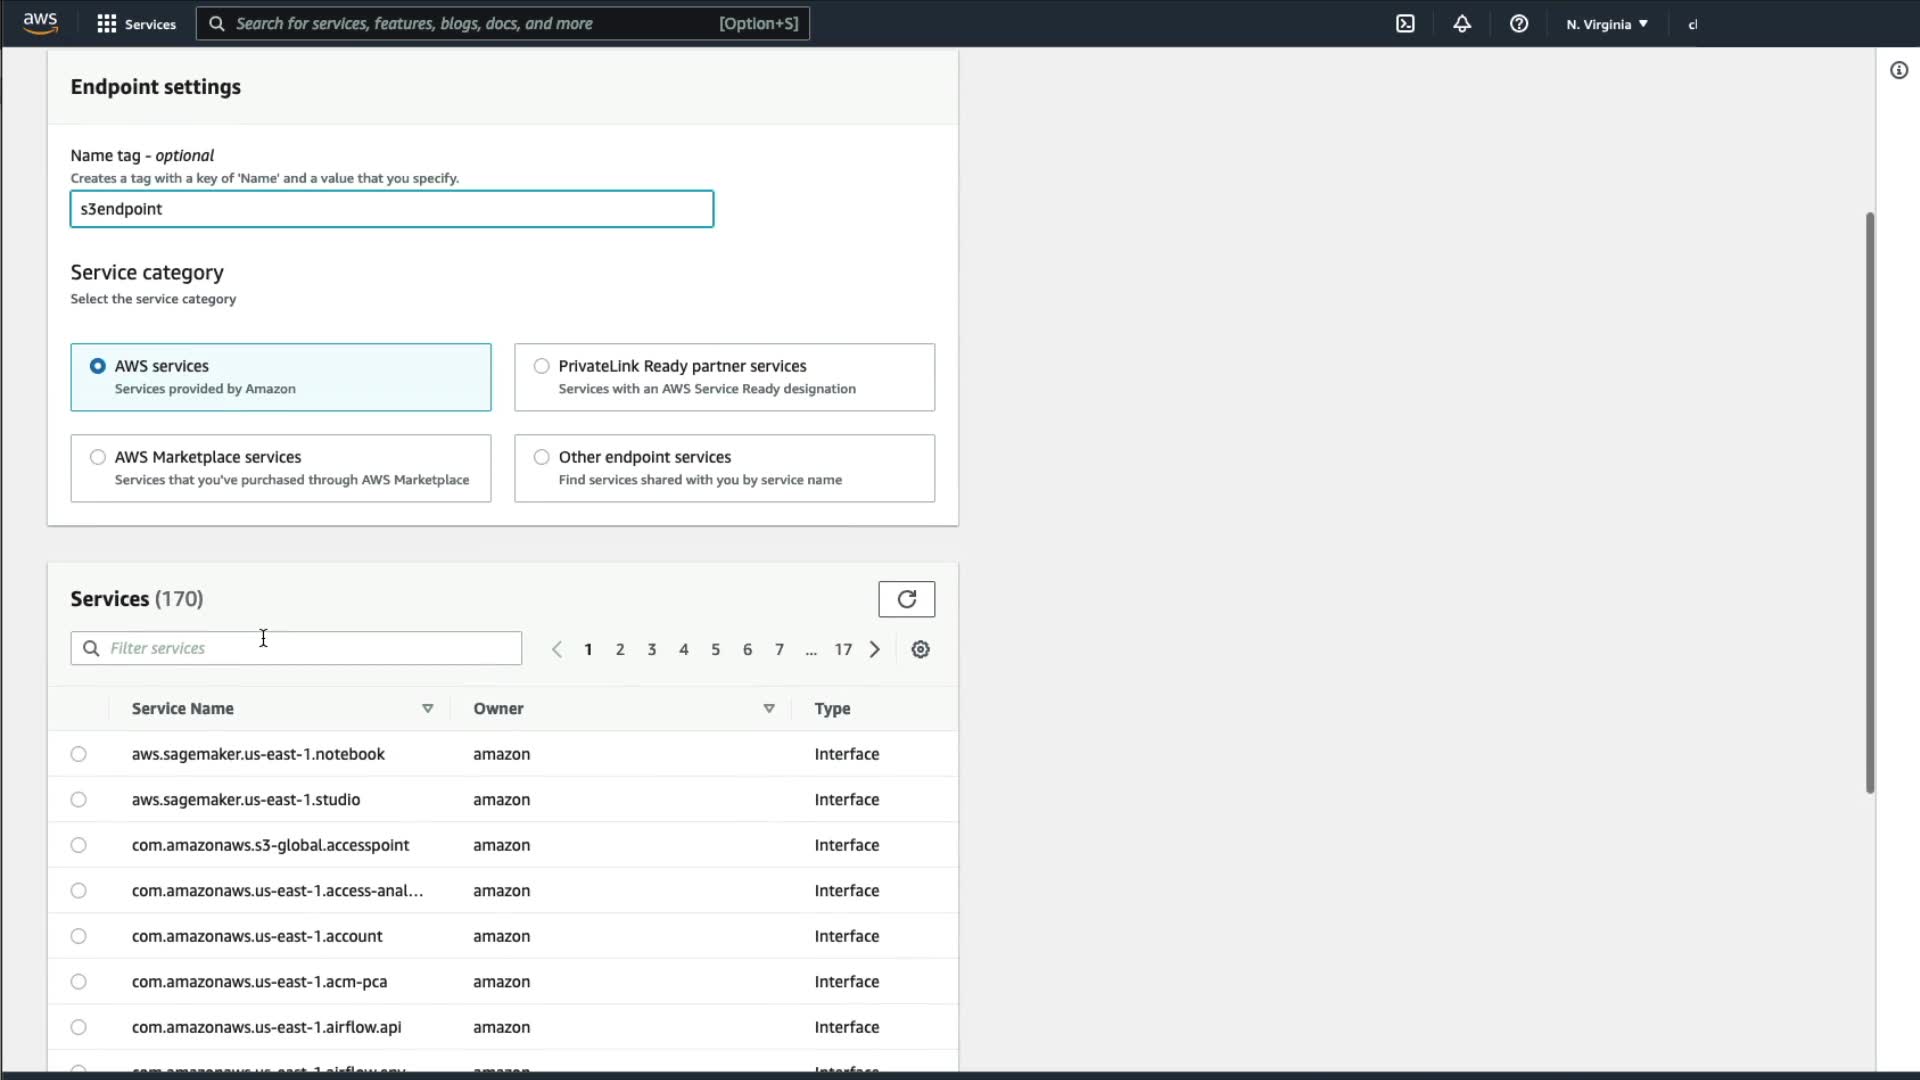Select PrivateLink Ready partner services option
Viewport: 1920px width, 1080px height.
point(541,366)
